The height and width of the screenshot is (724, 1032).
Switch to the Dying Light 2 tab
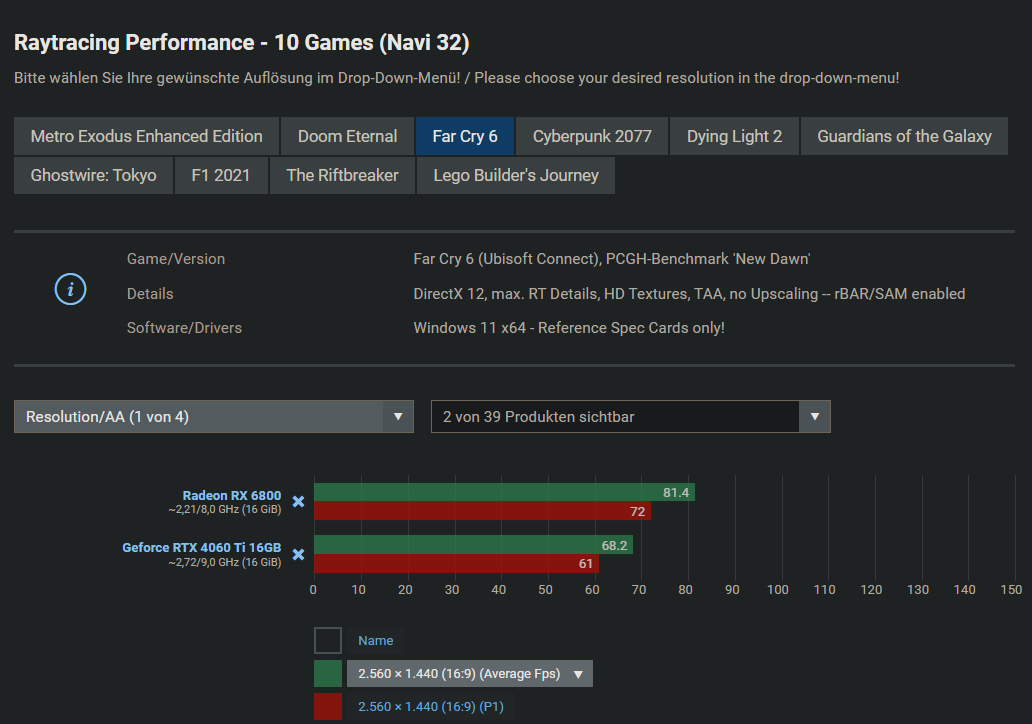[735, 136]
